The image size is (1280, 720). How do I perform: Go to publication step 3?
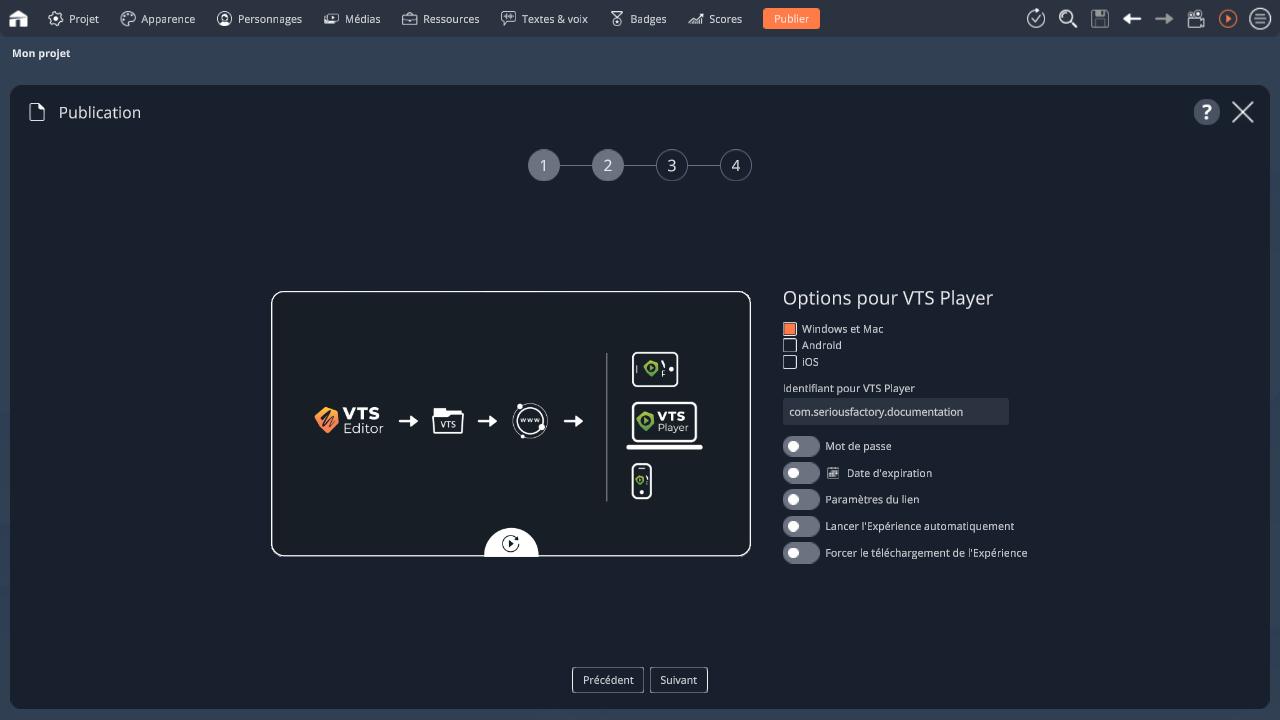pos(672,166)
